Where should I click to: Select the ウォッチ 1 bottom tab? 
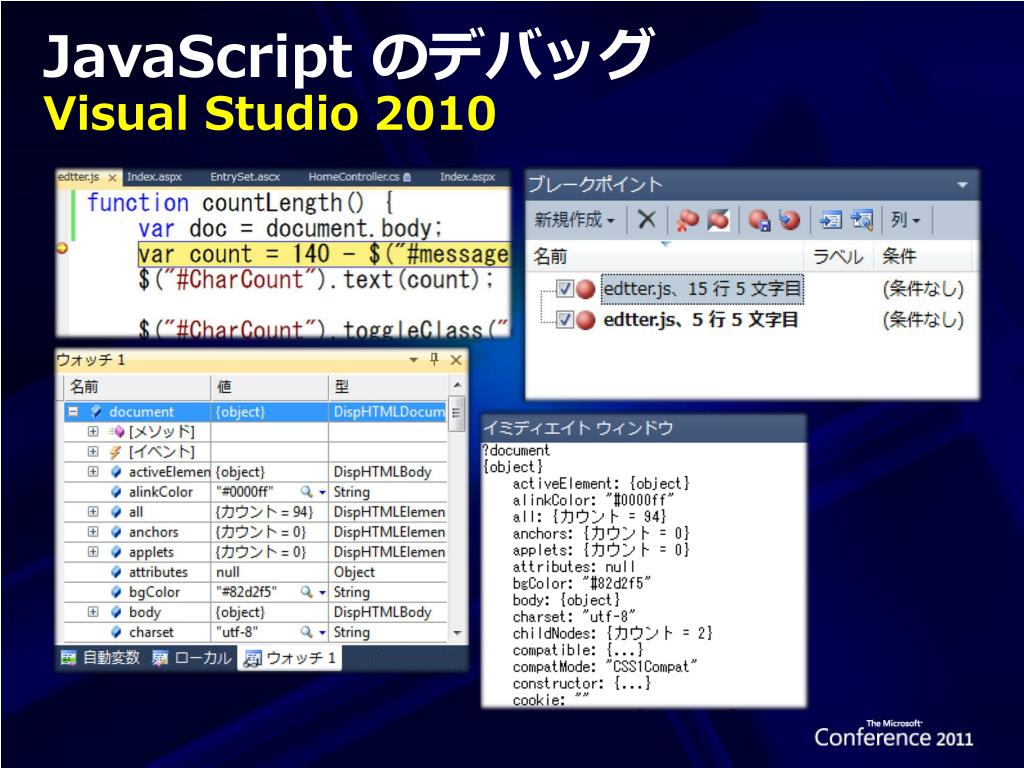290,658
